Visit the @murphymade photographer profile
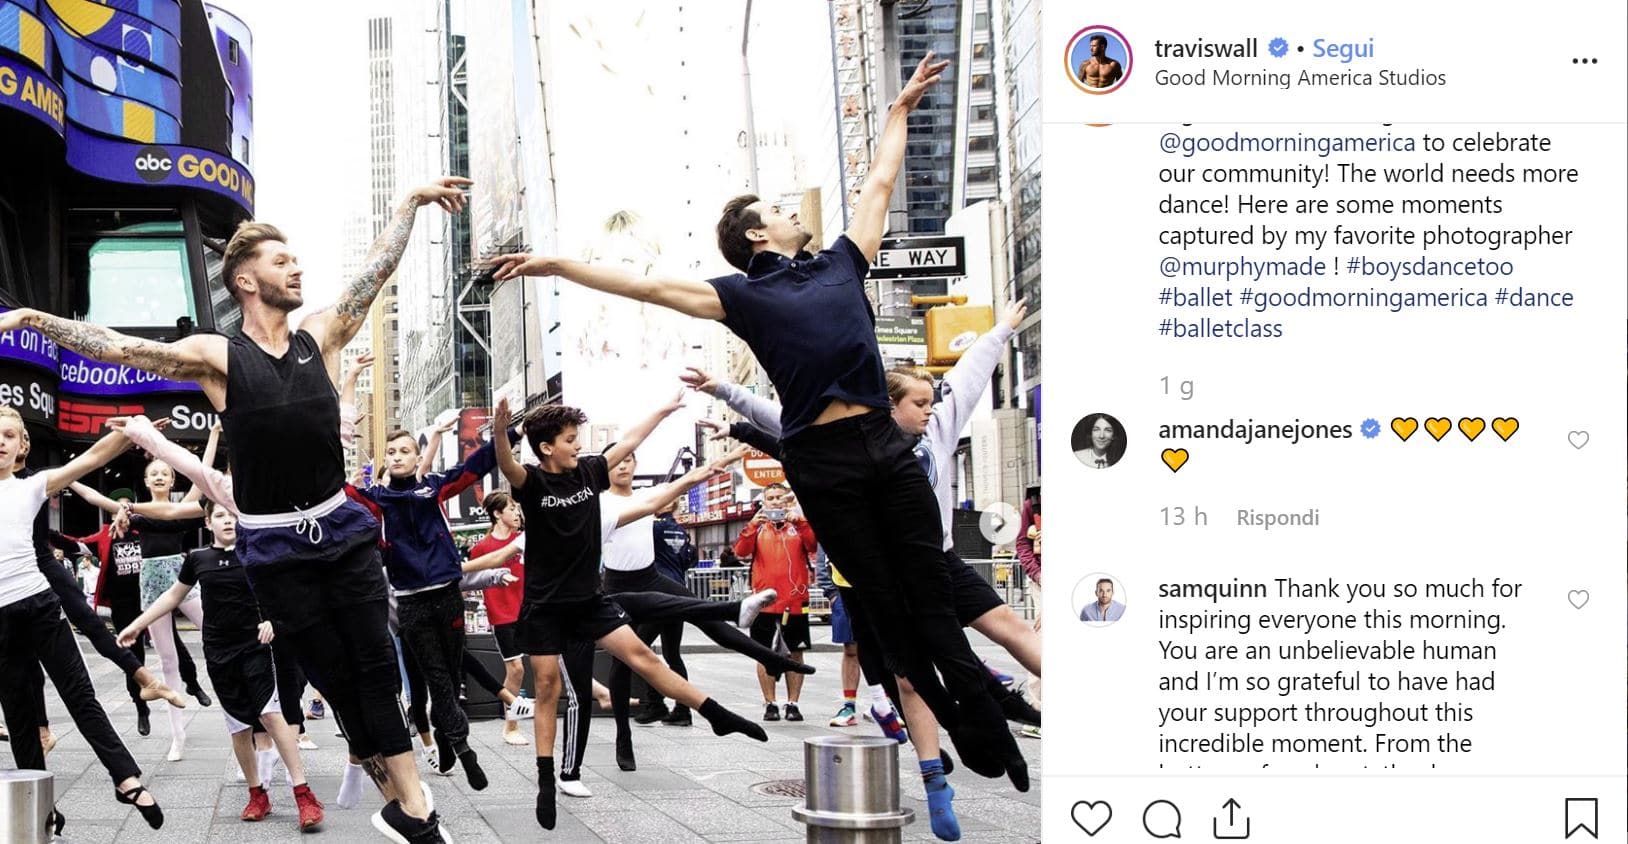1628x844 pixels. [x=1242, y=267]
